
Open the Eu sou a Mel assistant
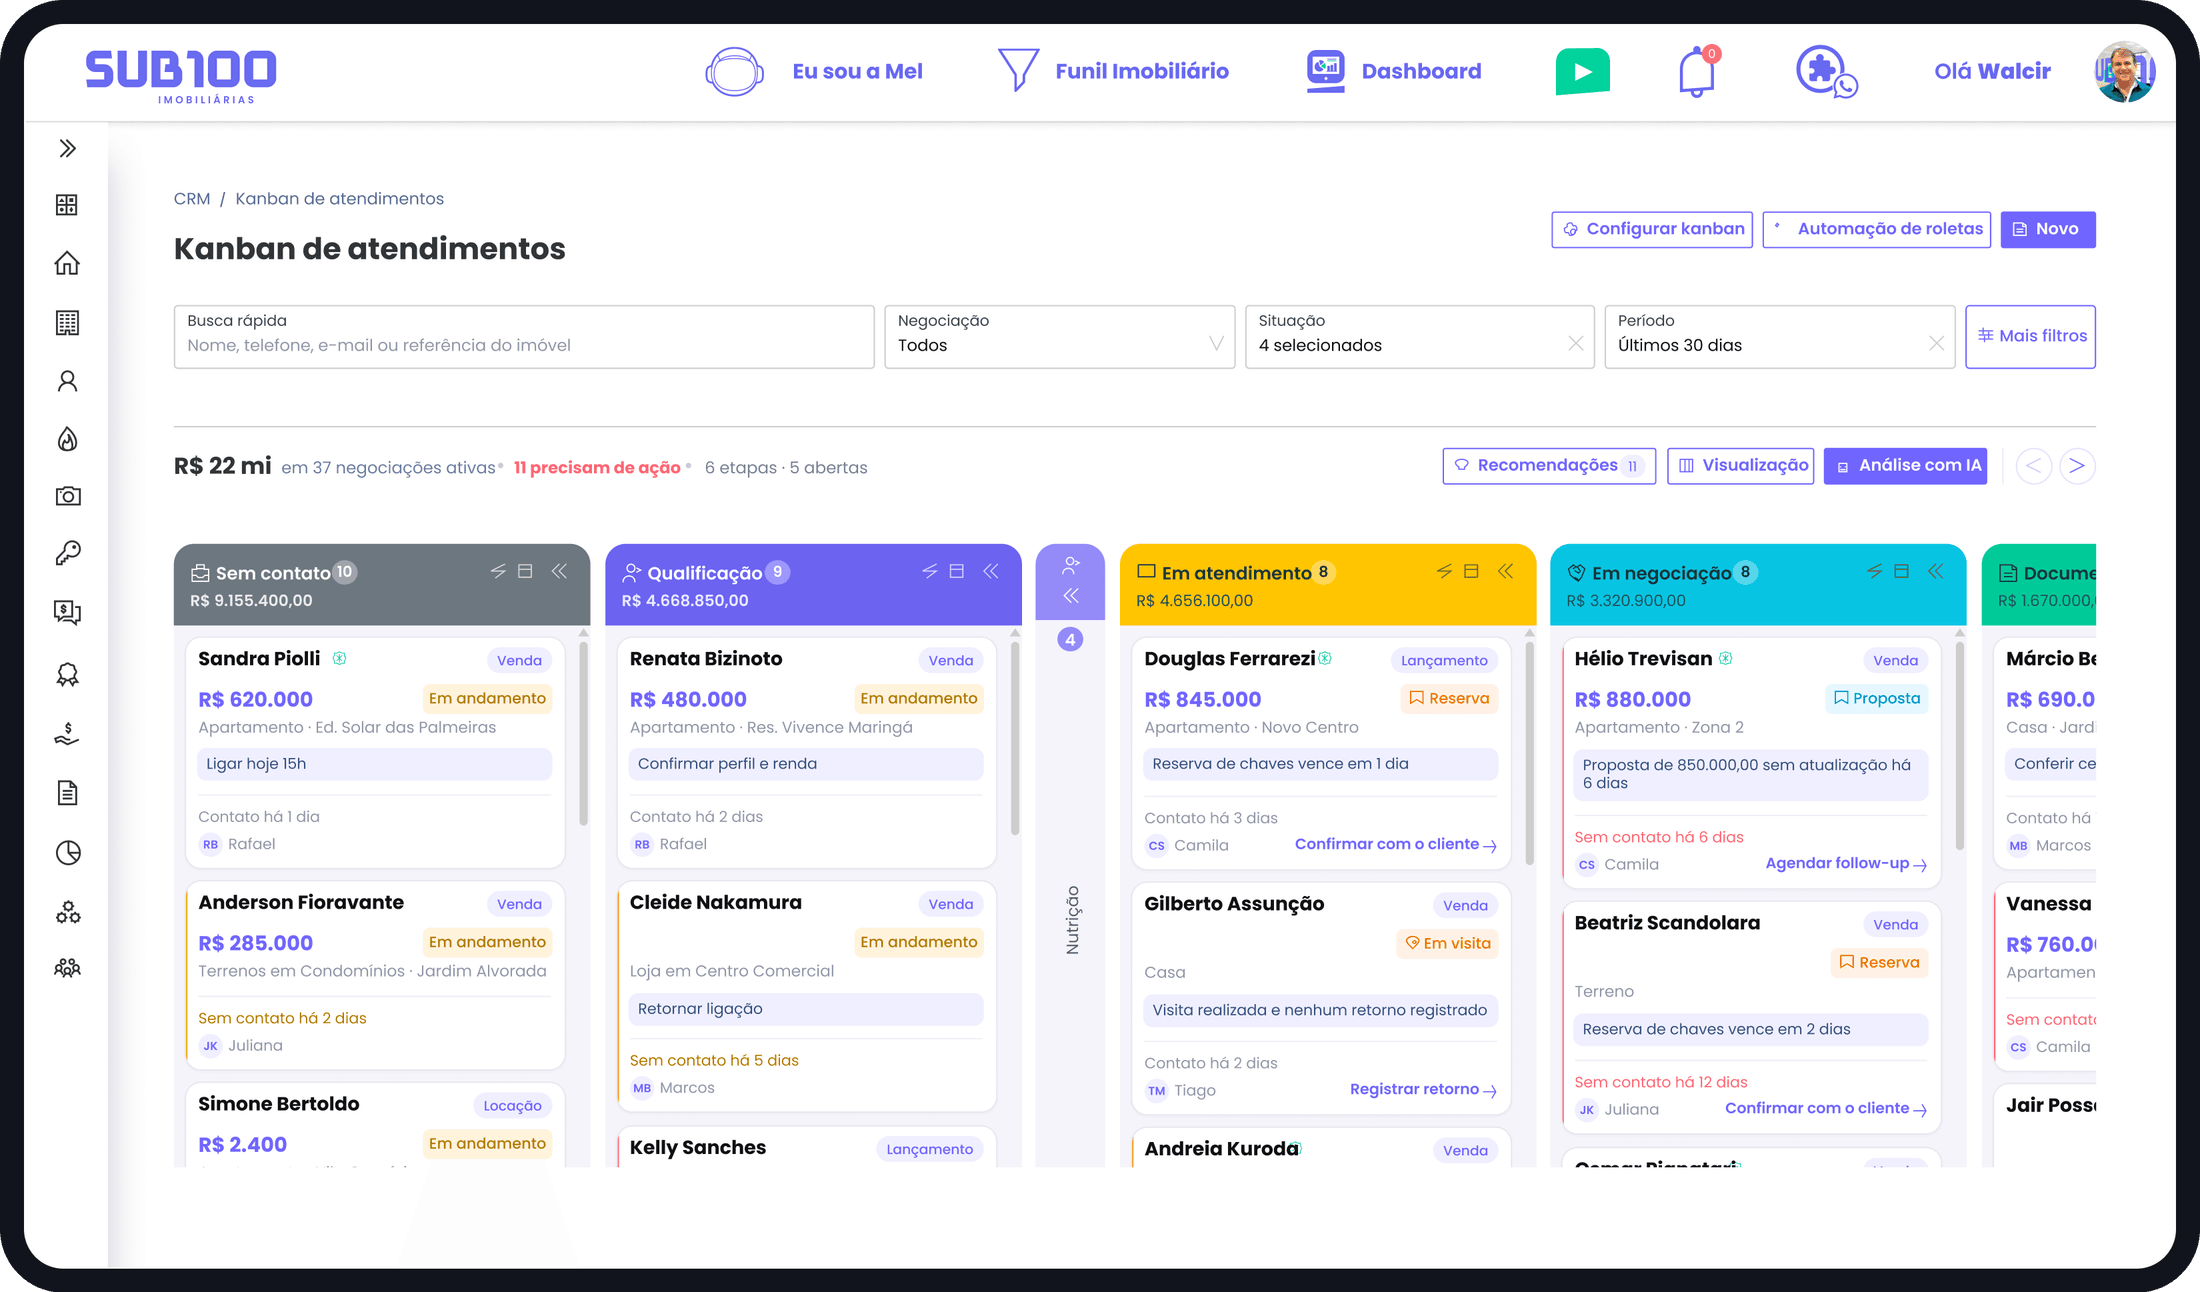pyautogui.click(x=815, y=71)
